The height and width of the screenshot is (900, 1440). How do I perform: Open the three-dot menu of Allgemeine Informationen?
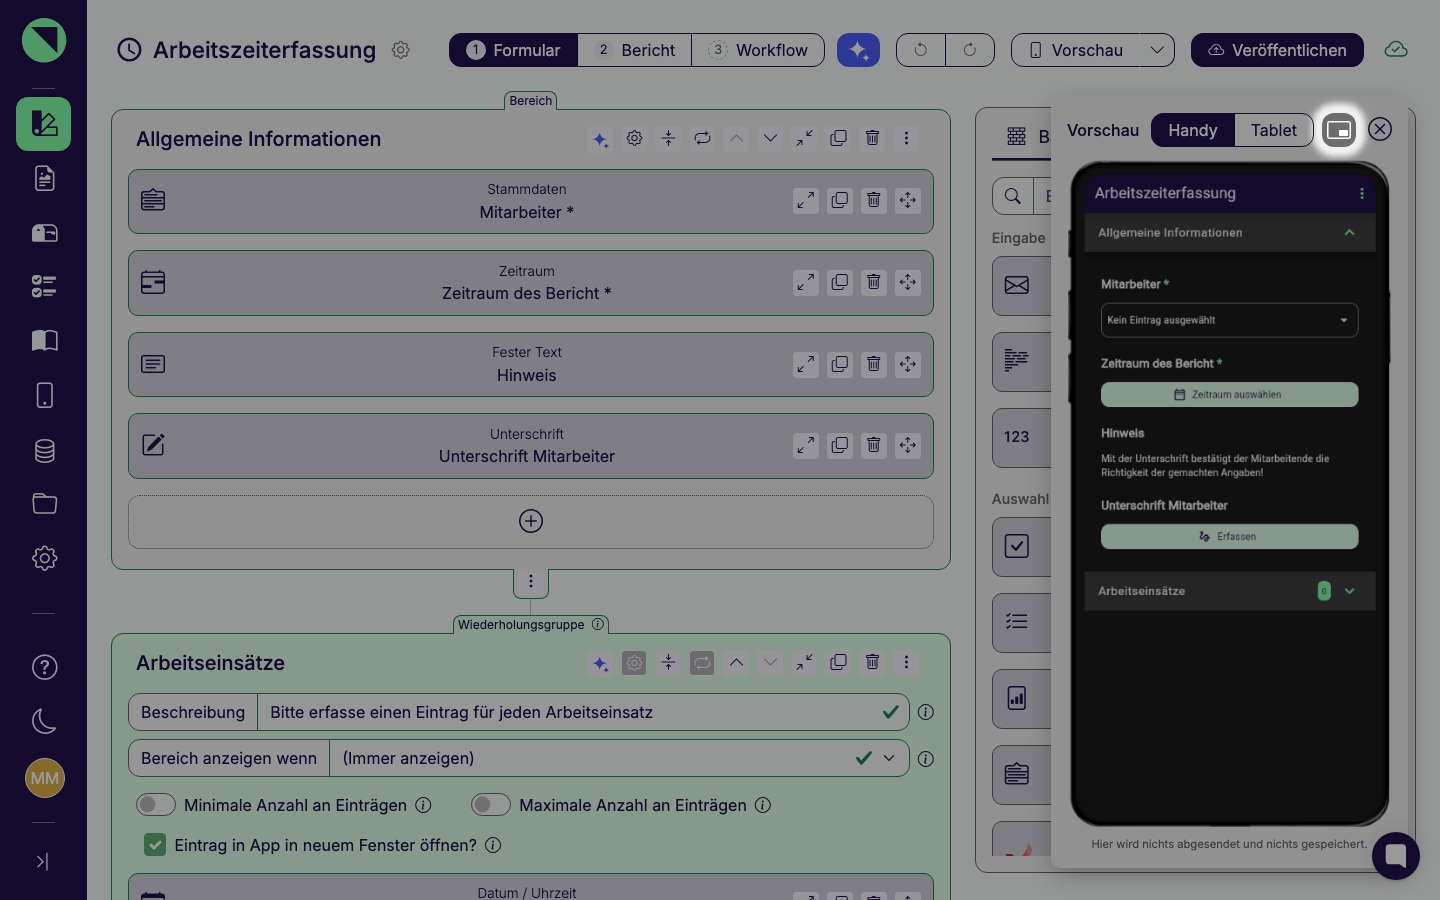pos(906,138)
